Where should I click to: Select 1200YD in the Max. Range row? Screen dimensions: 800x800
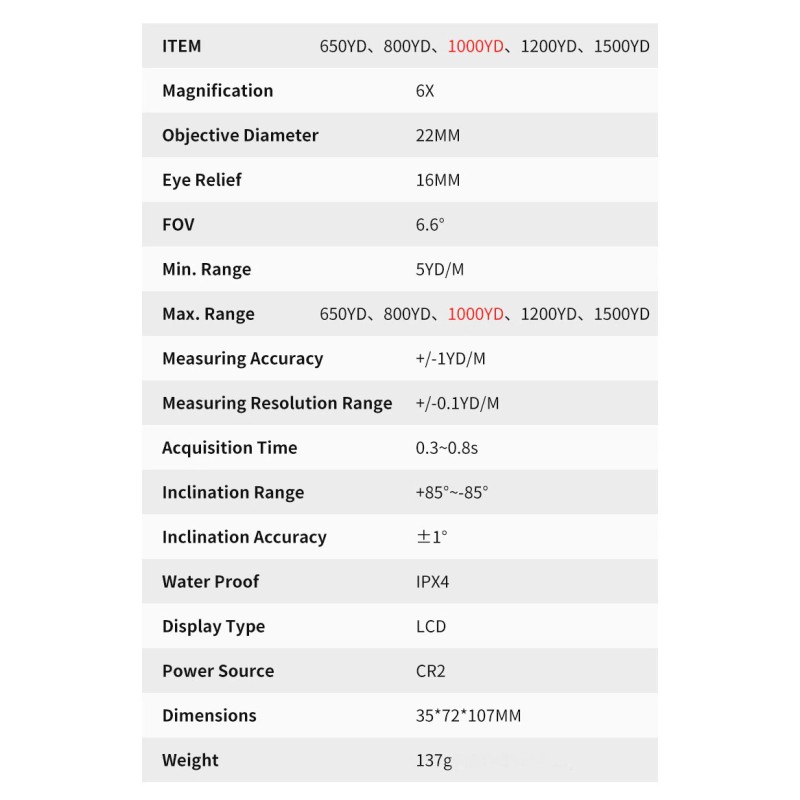[x=549, y=314]
